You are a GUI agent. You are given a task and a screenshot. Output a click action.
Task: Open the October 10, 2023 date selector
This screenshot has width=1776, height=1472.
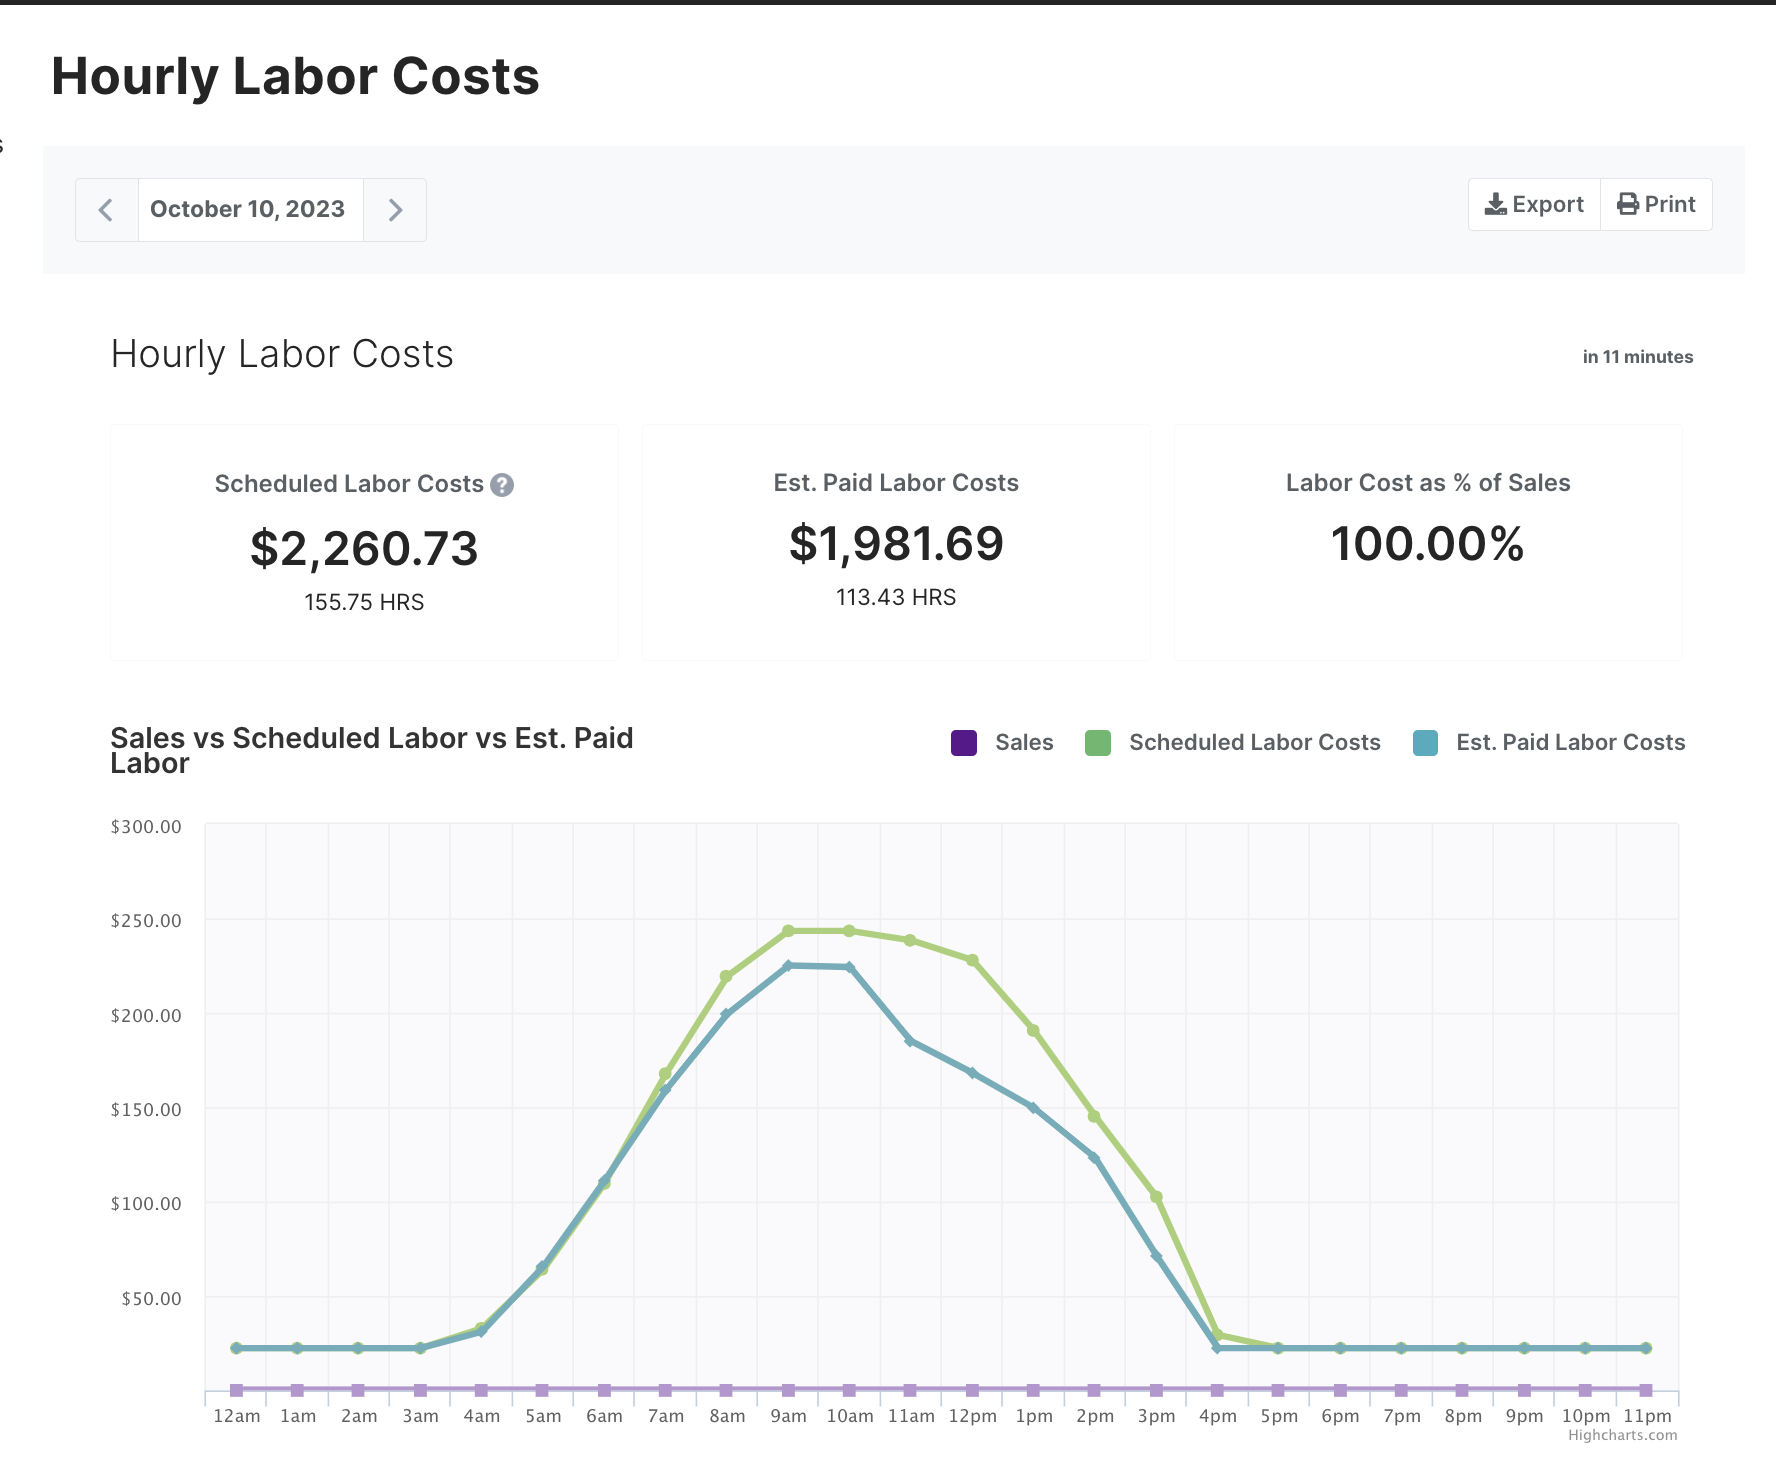[x=250, y=209]
